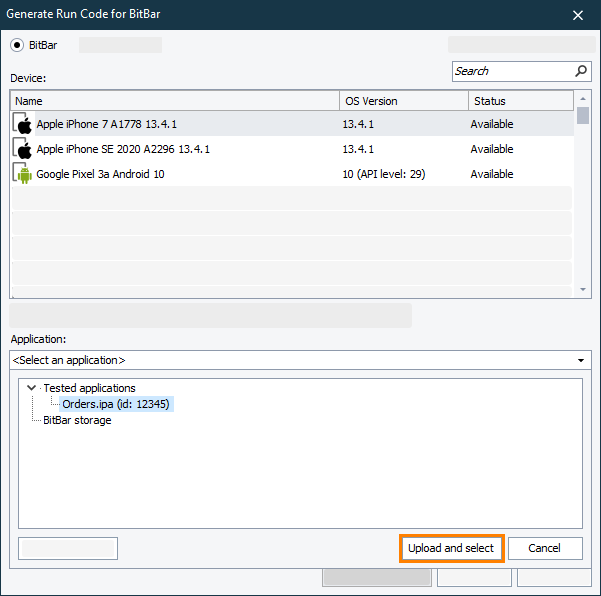Viewport: 601px width, 596px height.
Task: Sort devices by OS Version column
Action: 404,101
